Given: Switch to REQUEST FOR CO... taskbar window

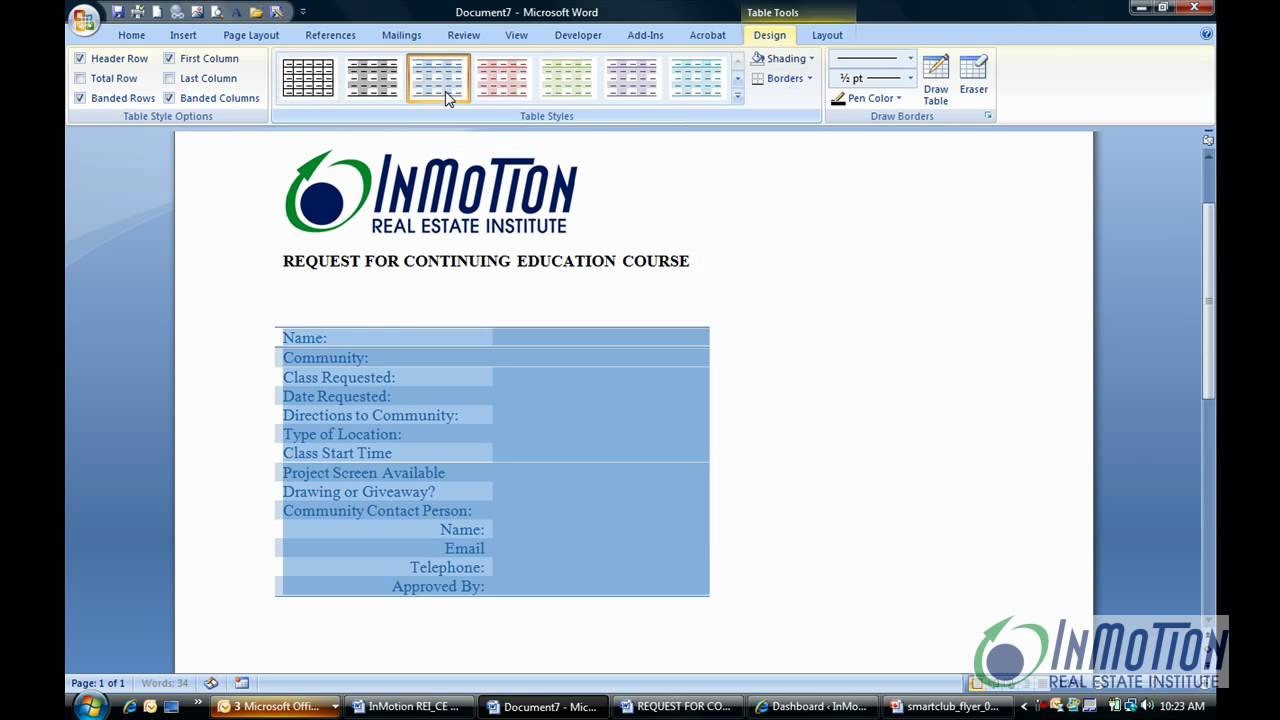Looking at the screenshot, I should 678,706.
